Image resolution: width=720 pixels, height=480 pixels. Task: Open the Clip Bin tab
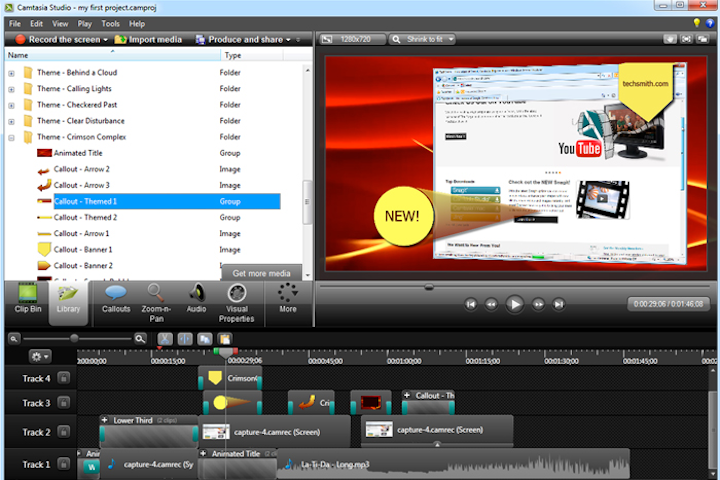coord(28,299)
